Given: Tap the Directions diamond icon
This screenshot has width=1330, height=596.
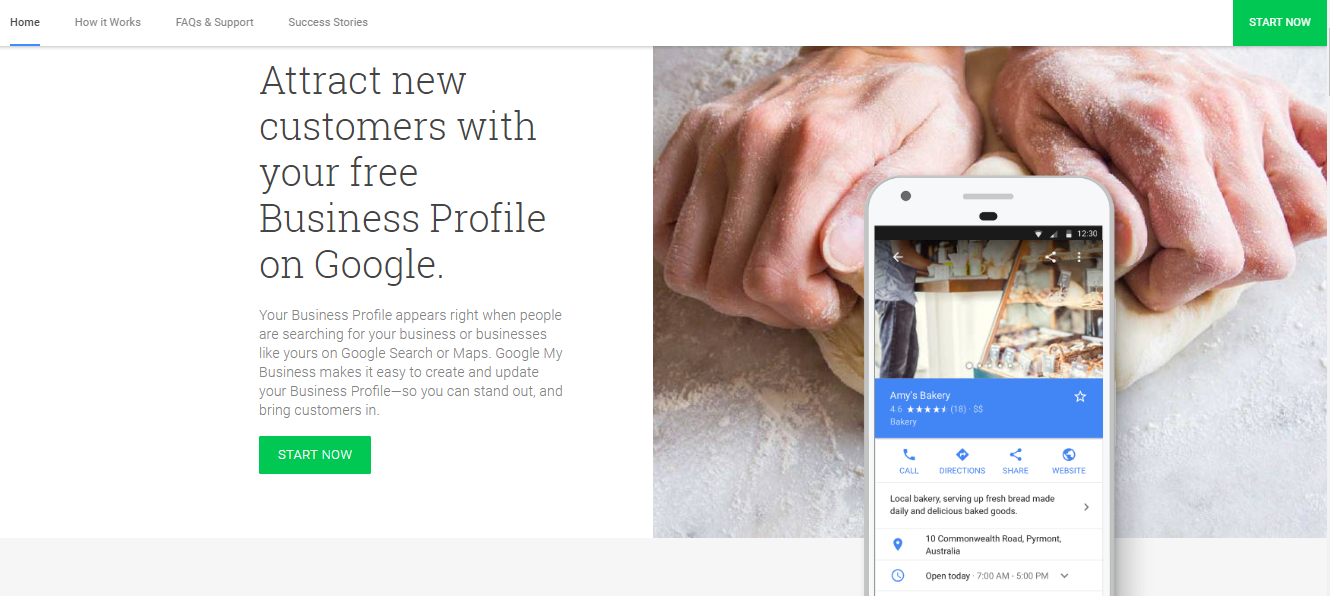Looking at the screenshot, I should tap(962, 455).
